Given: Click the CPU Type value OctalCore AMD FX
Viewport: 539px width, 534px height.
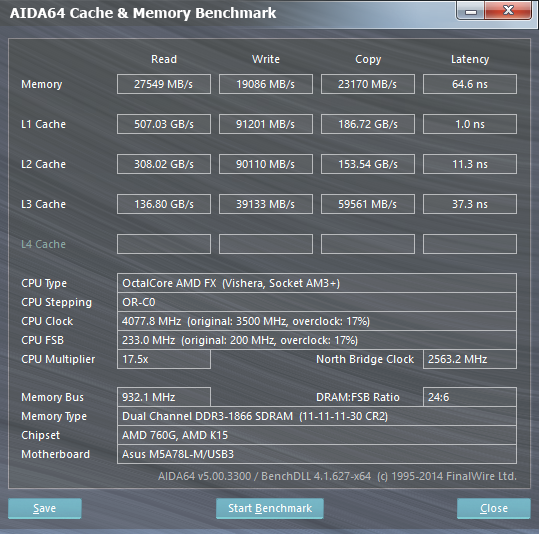Looking at the screenshot, I should click(317, 283).
